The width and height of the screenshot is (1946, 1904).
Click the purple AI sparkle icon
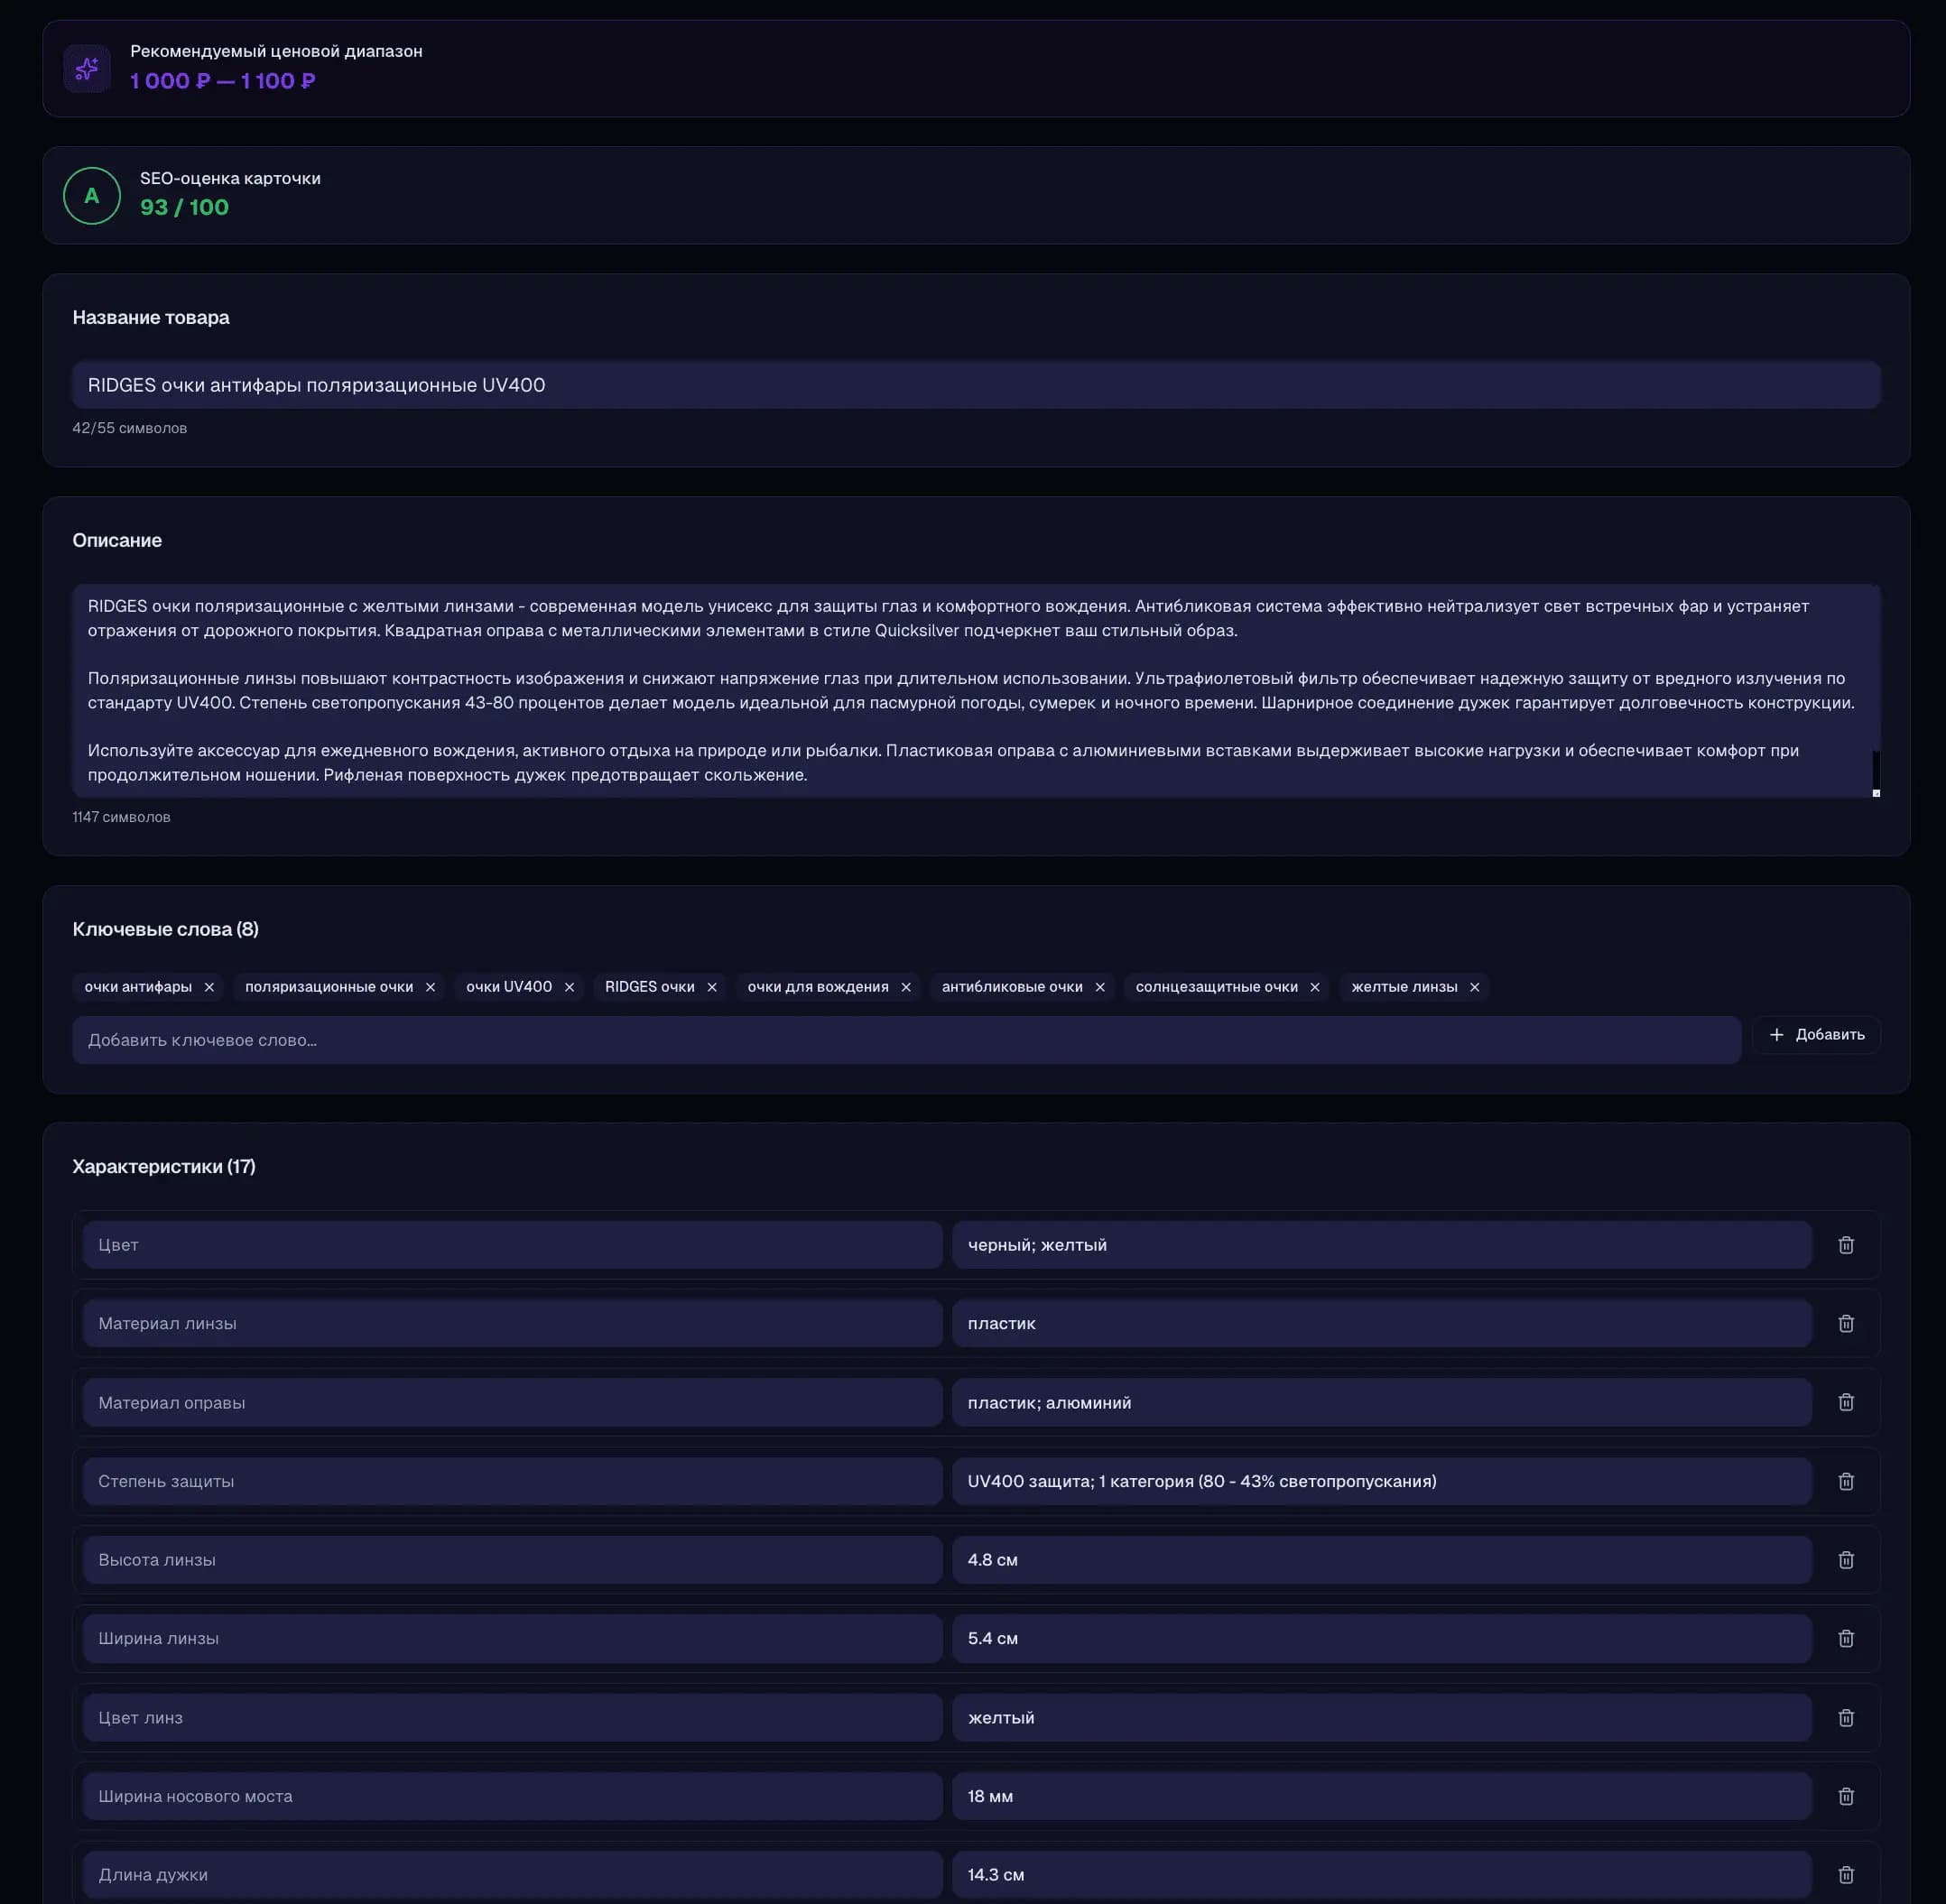pos(88,68)
